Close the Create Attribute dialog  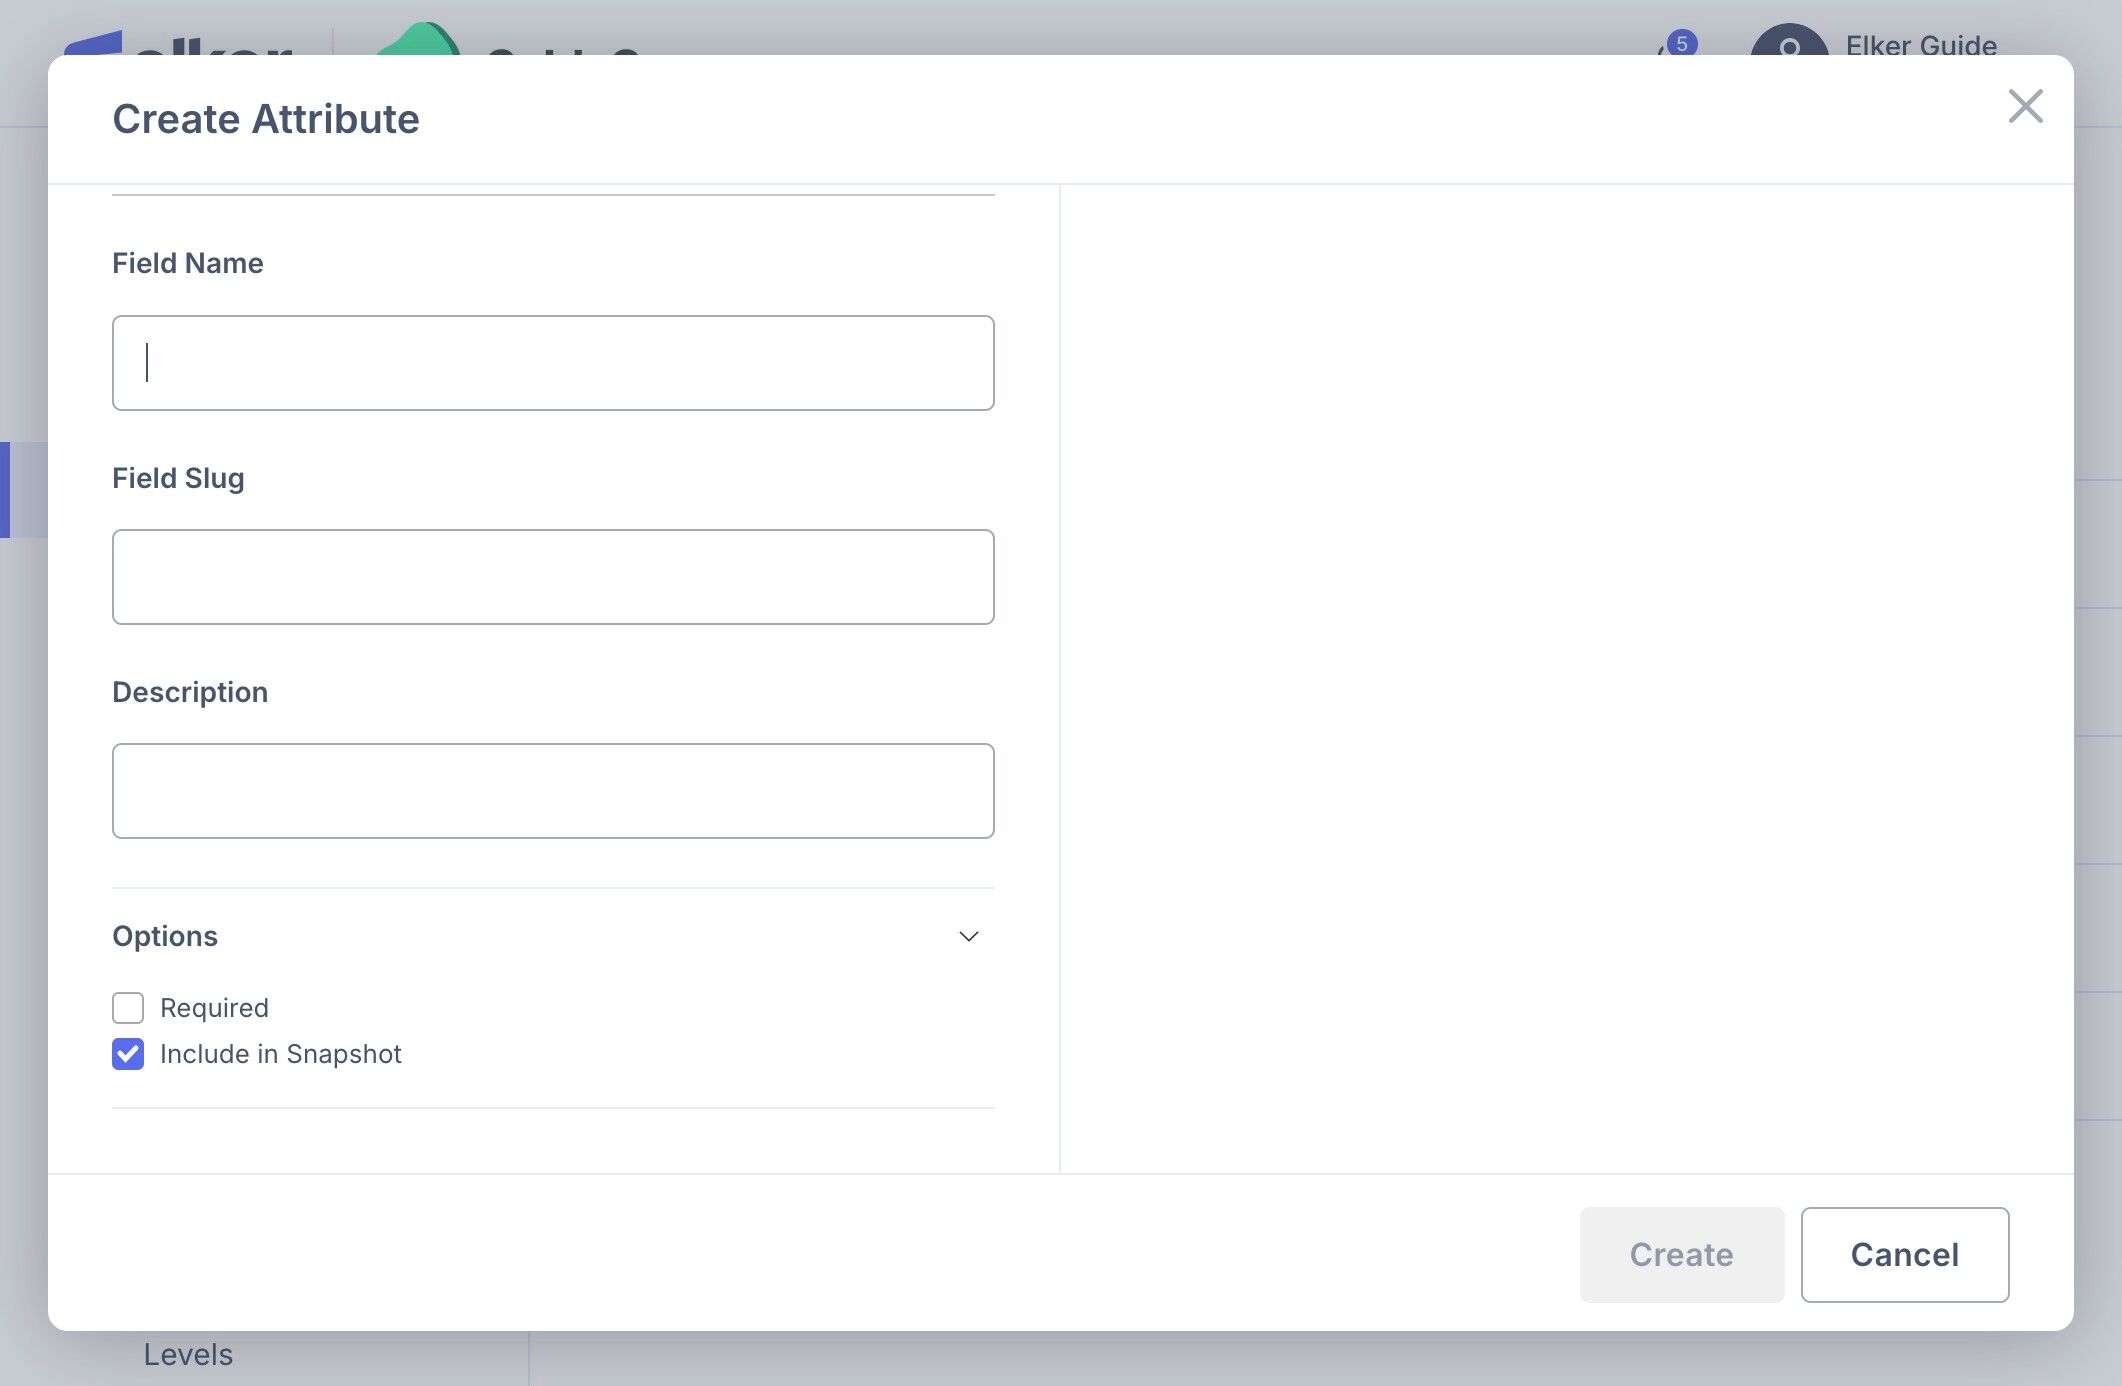tap(2025, 106)
